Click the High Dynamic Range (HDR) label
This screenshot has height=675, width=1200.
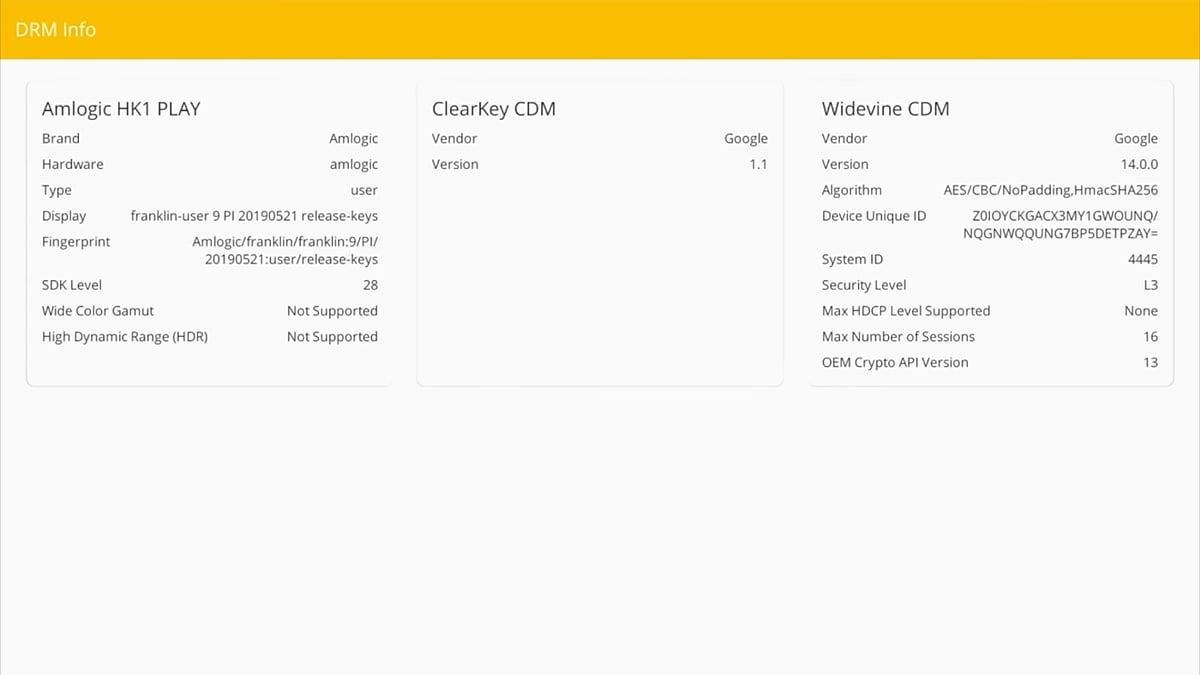125,337
